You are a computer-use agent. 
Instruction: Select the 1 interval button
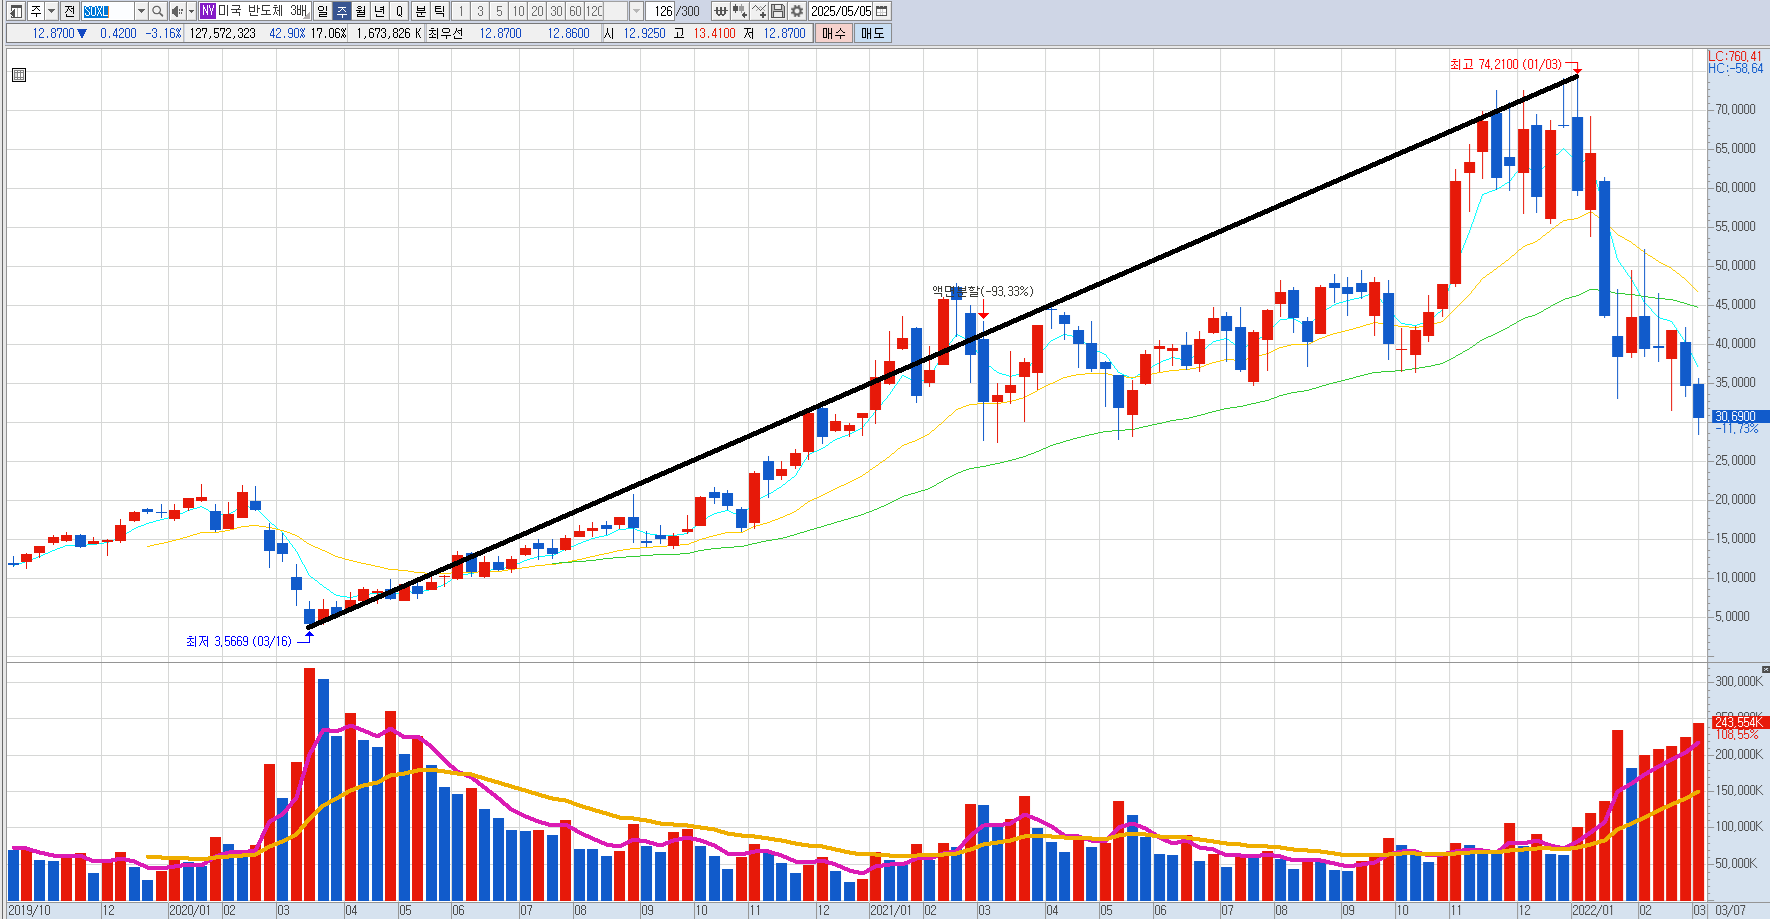pyautogui.click(x=461, y=11)
